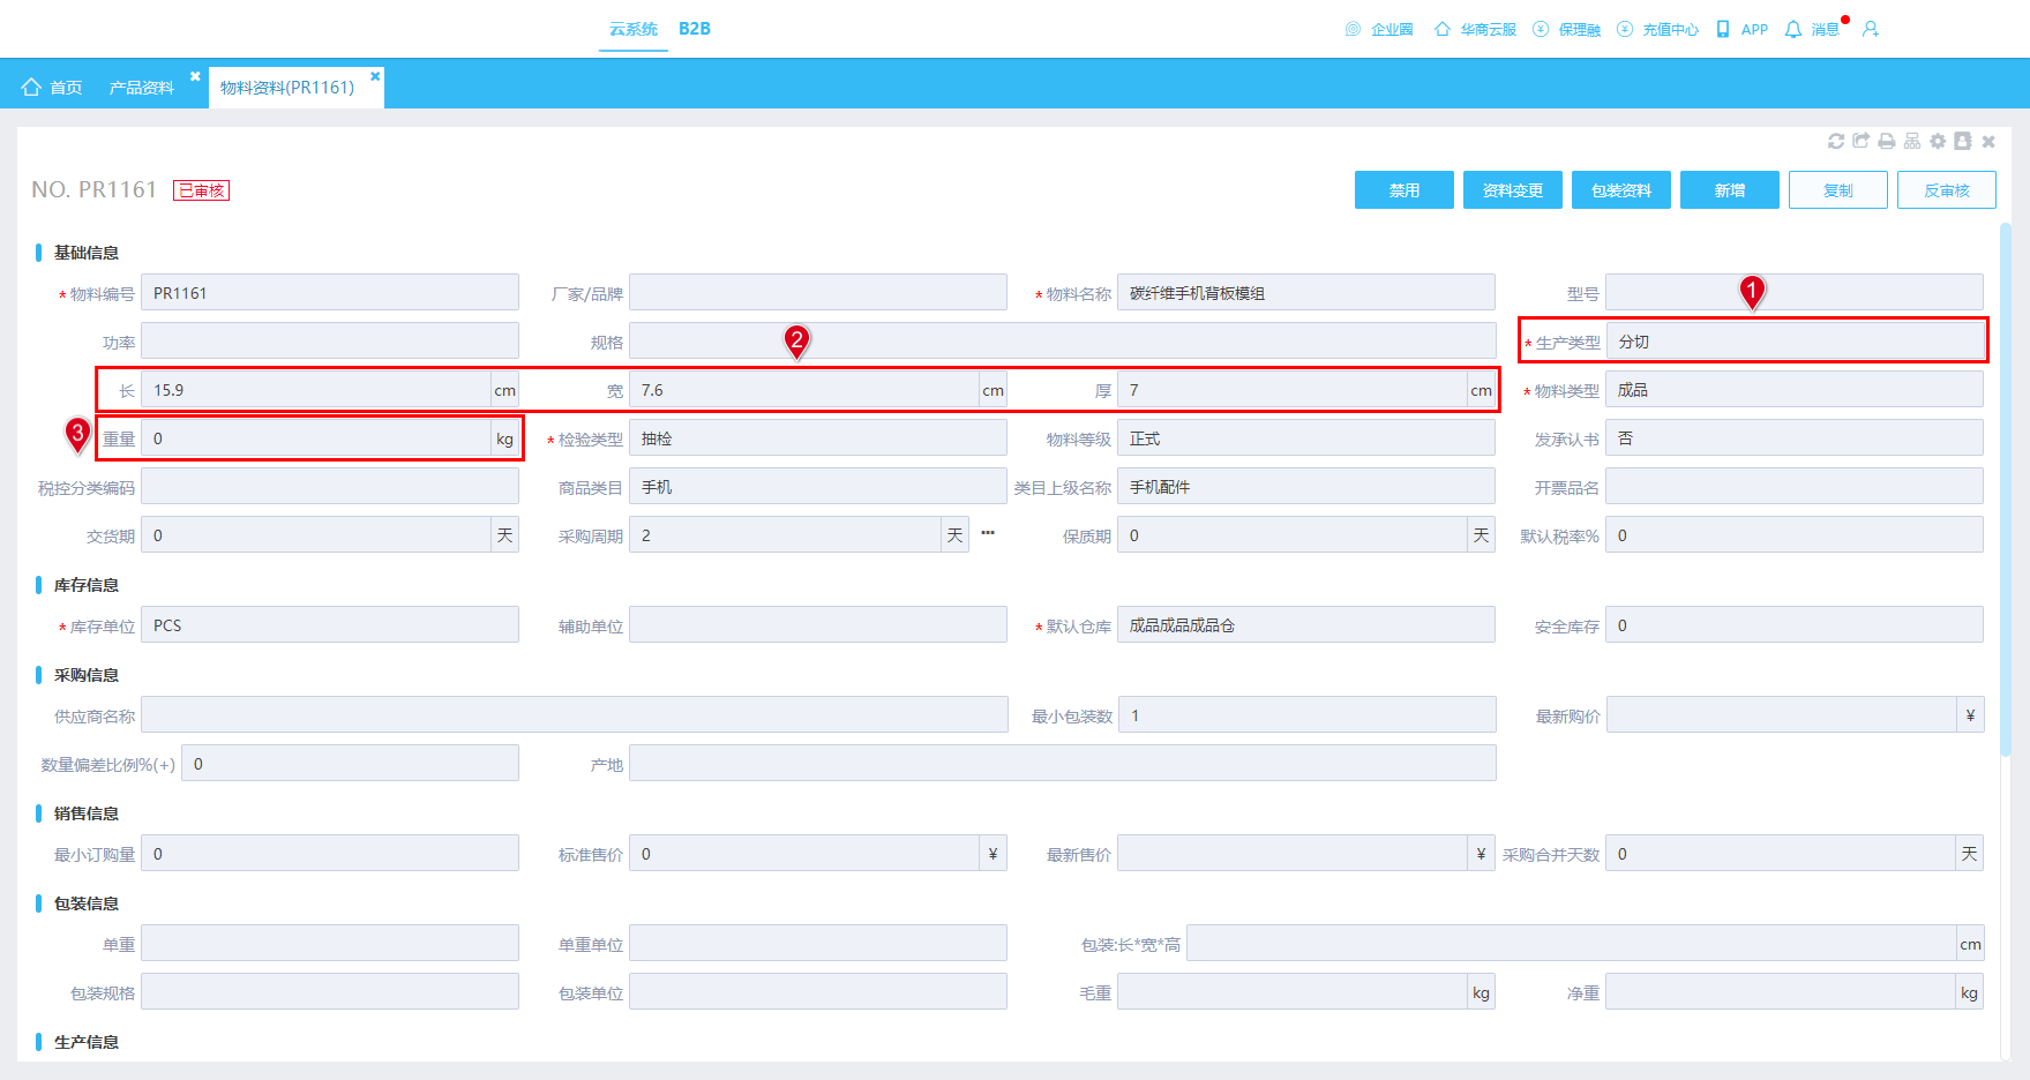Open the hierarchy structure icon
The width and height of the screenshot is (2030, 1080).
(x=1912, y=141)
